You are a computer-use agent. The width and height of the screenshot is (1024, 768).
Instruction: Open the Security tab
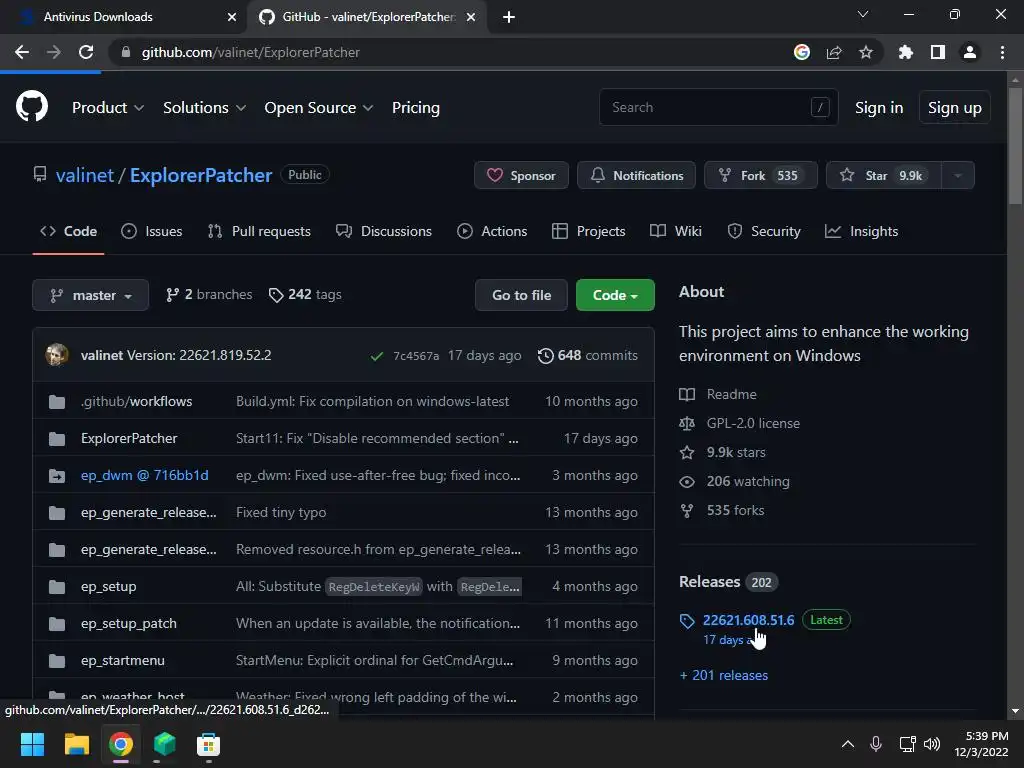(763, 231)
